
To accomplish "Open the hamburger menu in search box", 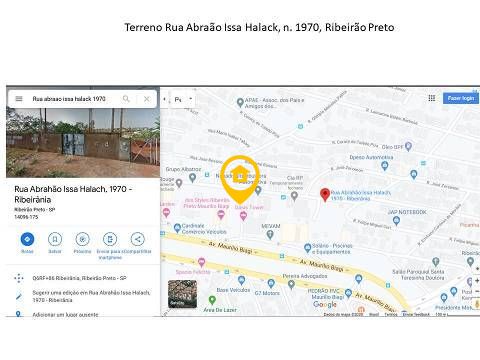I will pyautogui.click(x=19, y=99).
